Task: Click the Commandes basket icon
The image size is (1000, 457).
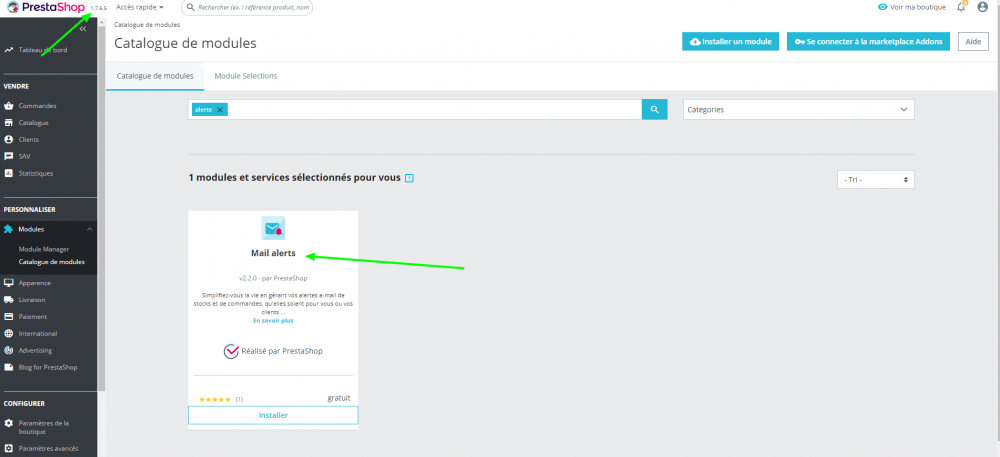Action: tap(9, 106)
